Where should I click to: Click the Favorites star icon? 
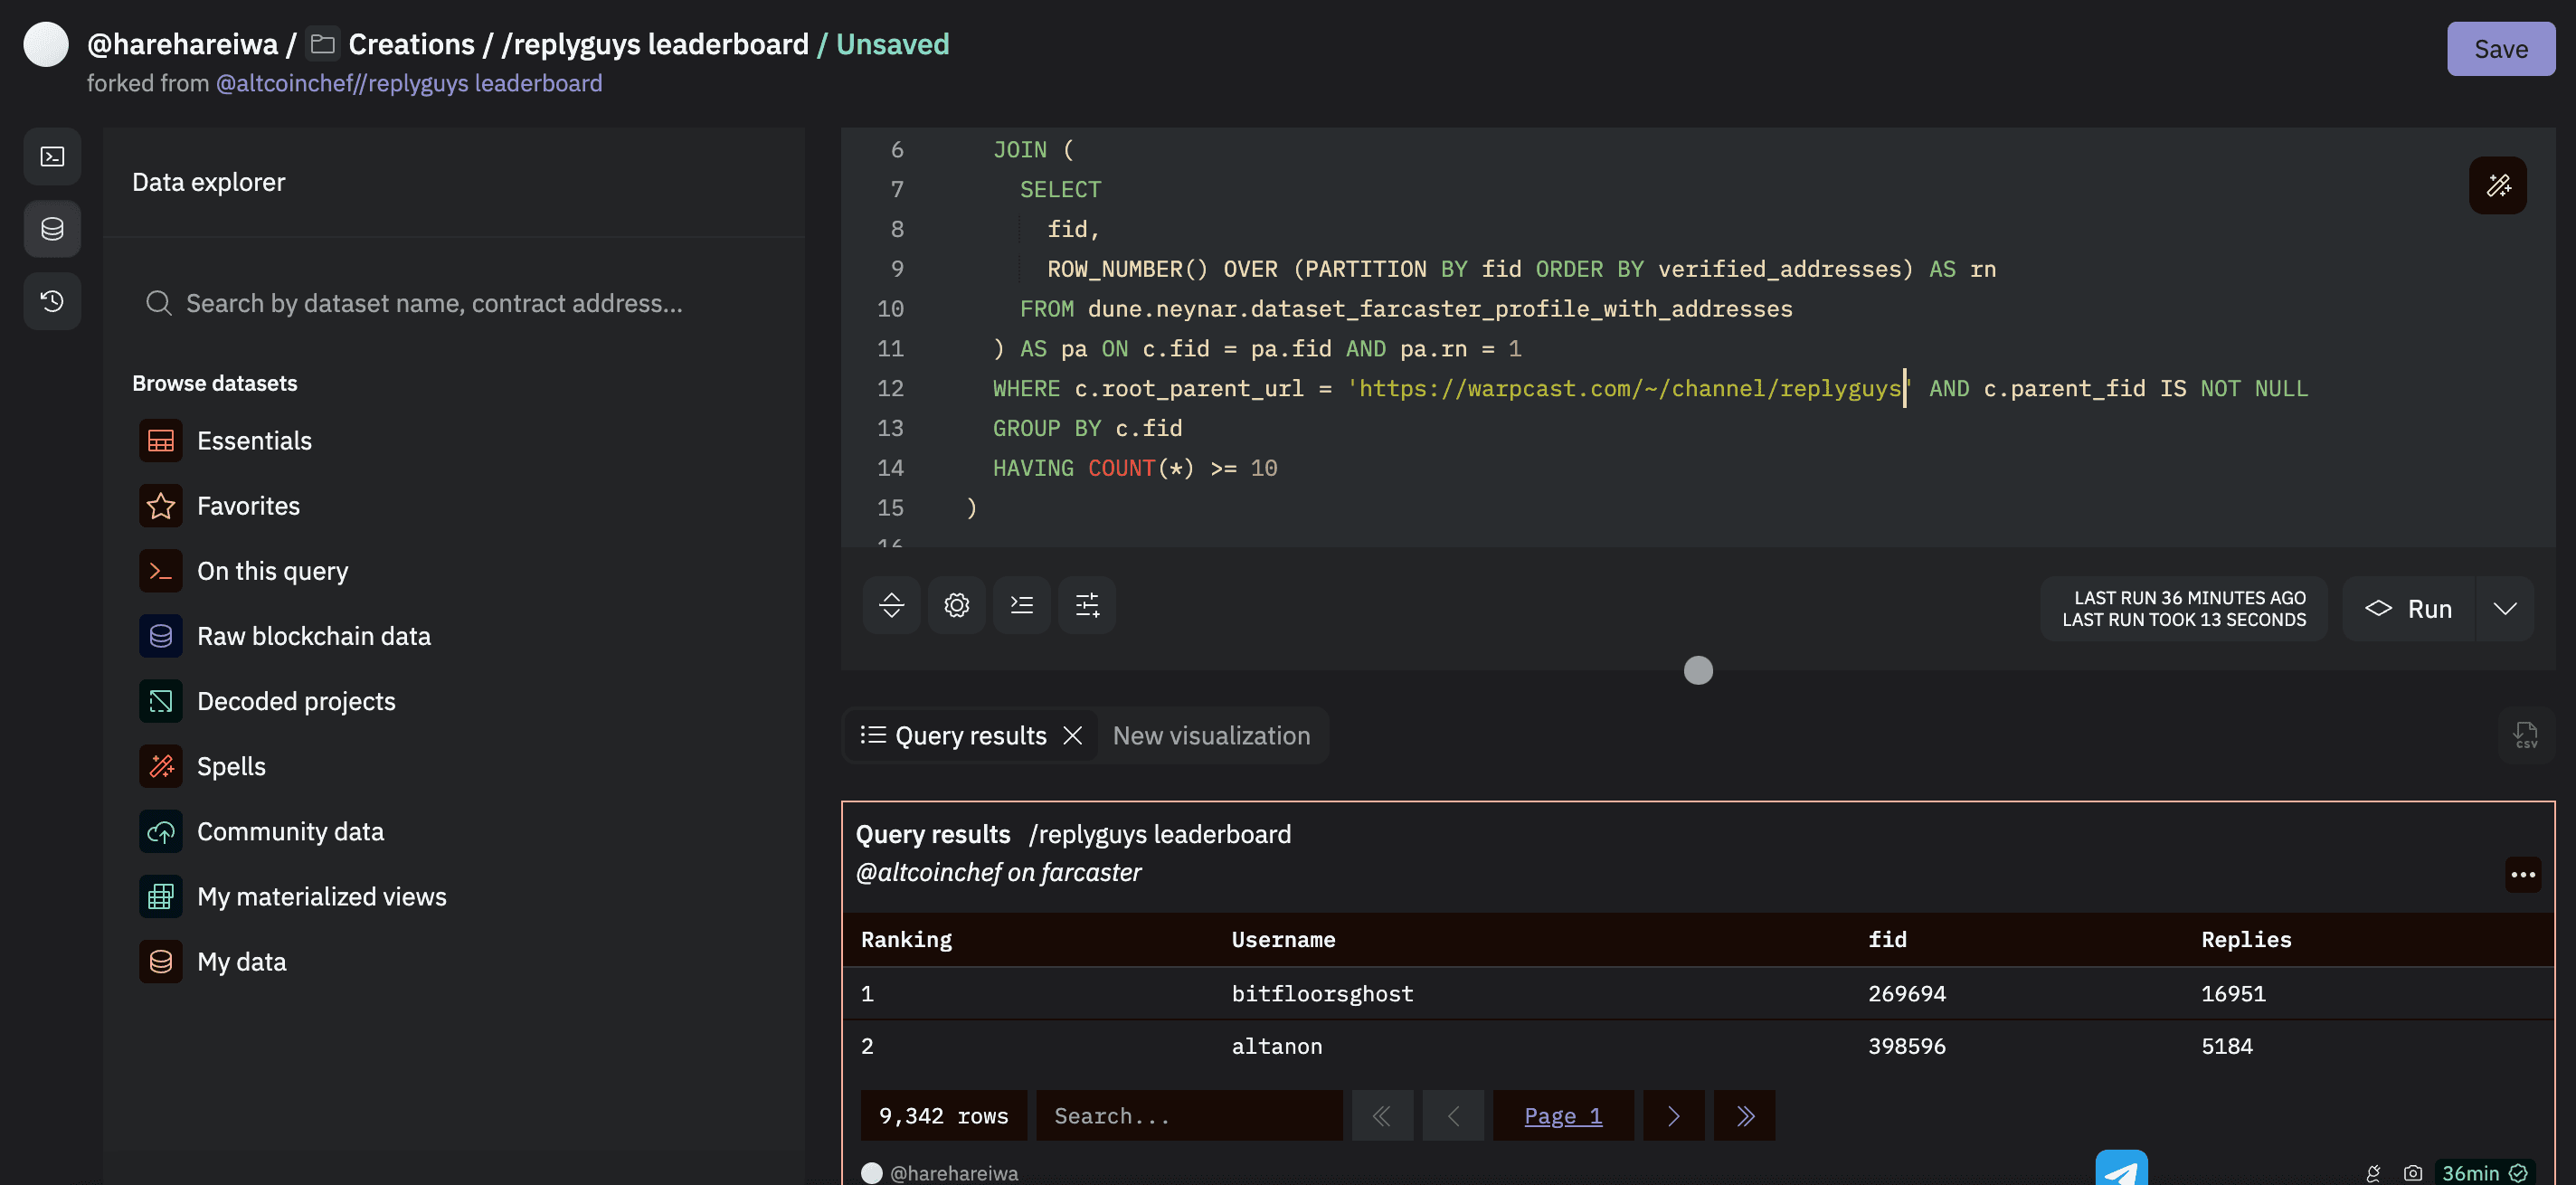160,506
